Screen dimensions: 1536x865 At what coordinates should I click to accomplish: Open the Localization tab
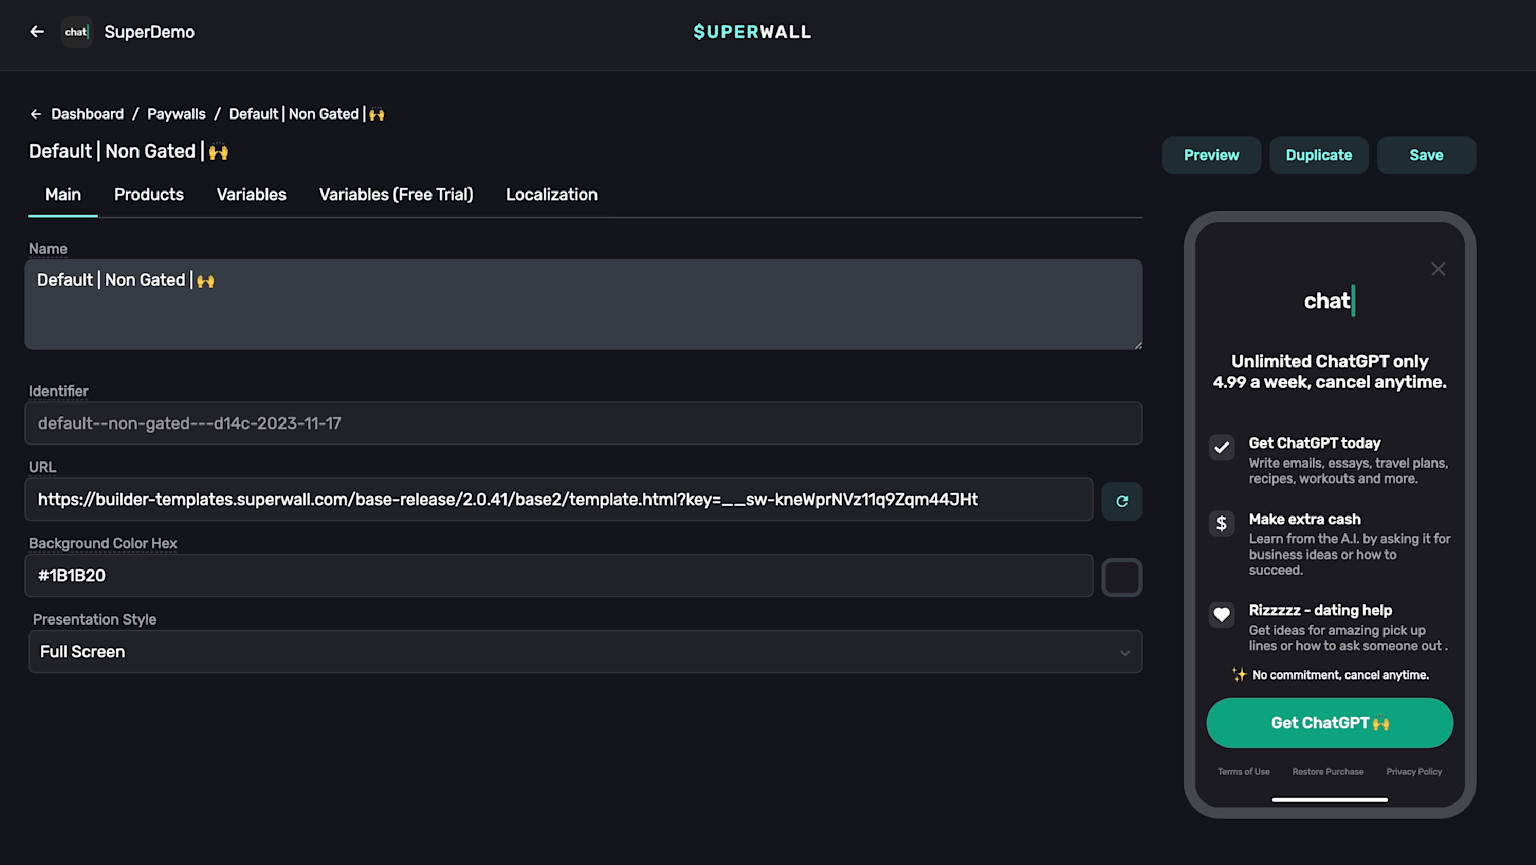coord(552,195)
